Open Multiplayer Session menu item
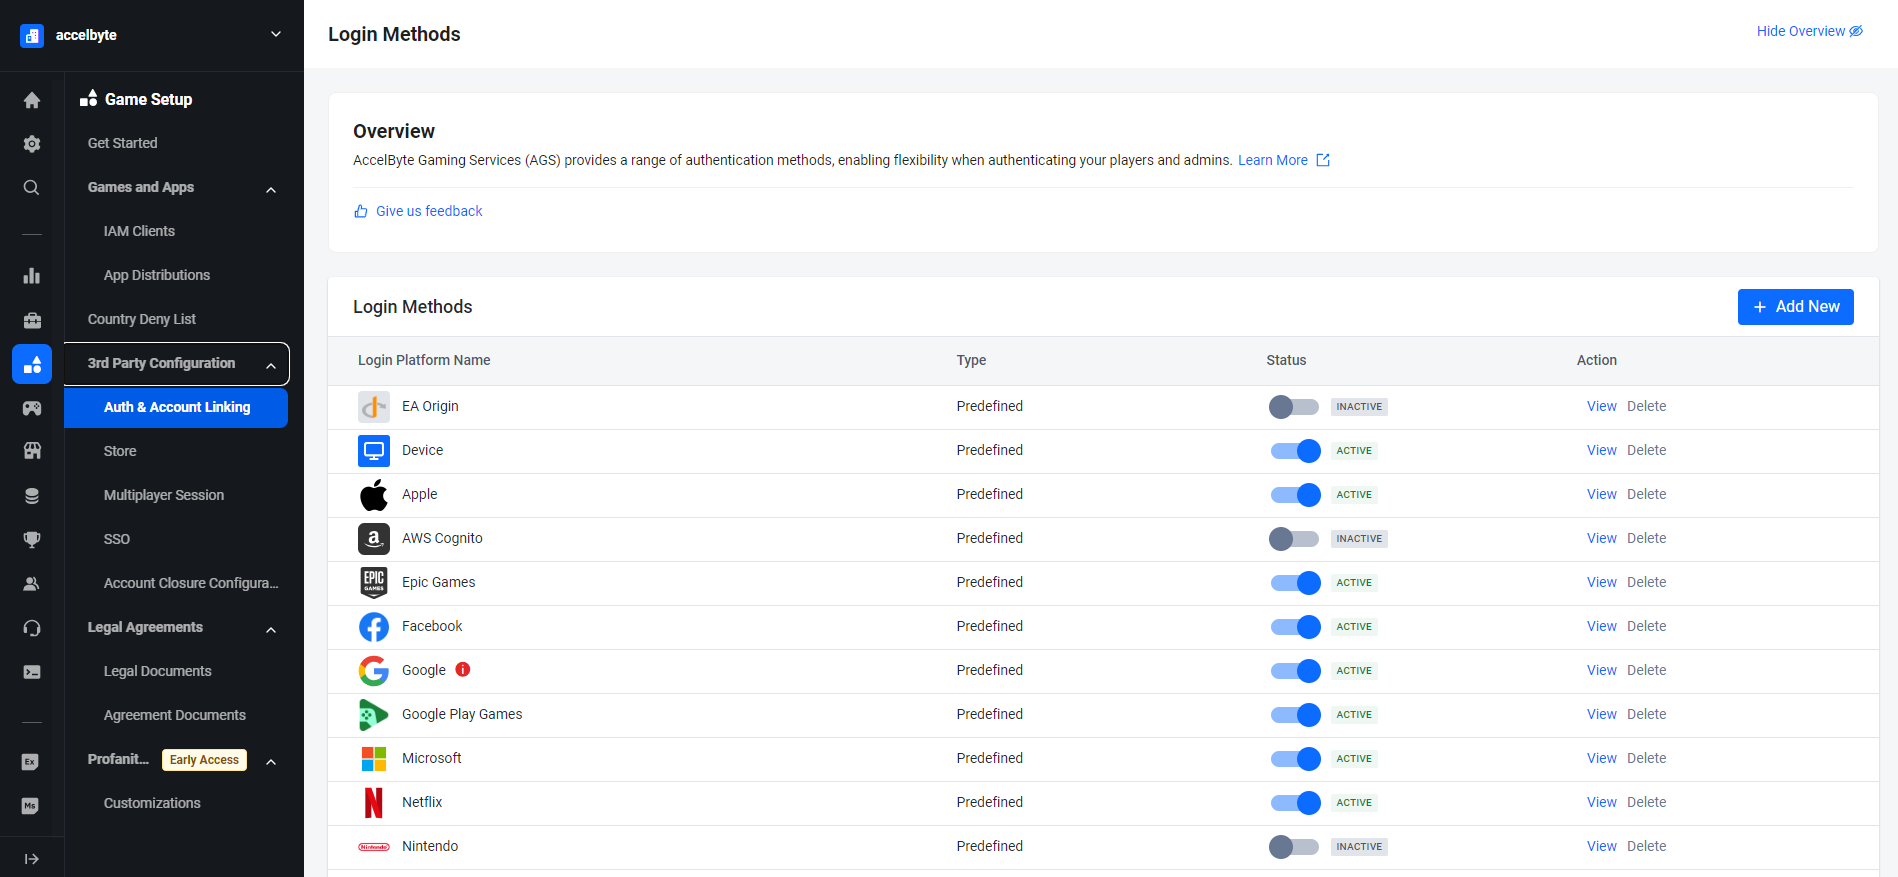The width and height of the screenshot is (1898, 877). [x=164, y=495]
